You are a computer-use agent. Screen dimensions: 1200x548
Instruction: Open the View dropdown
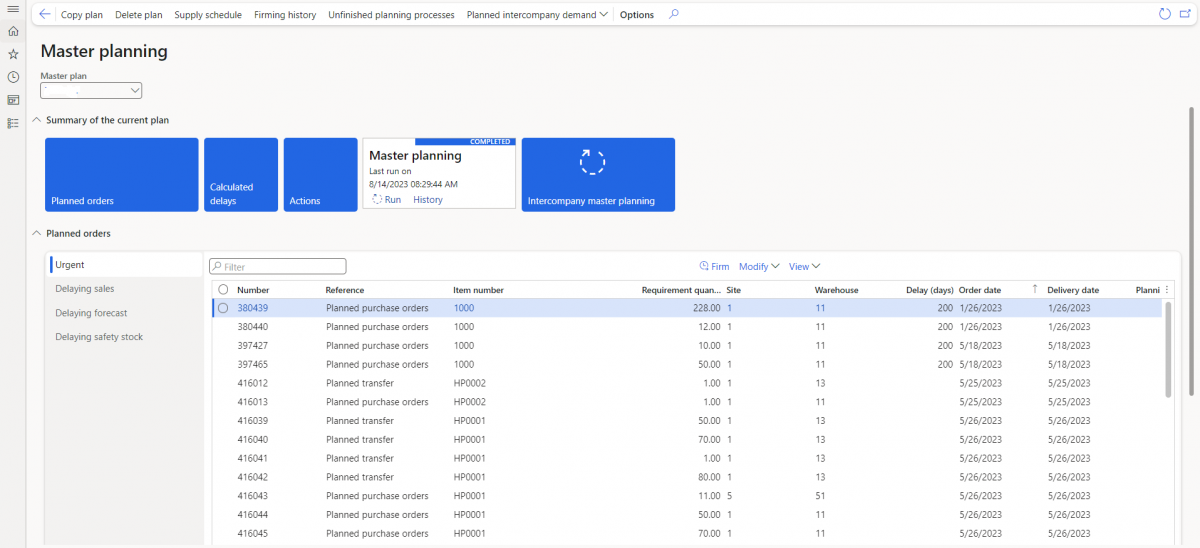pos(804,266)
